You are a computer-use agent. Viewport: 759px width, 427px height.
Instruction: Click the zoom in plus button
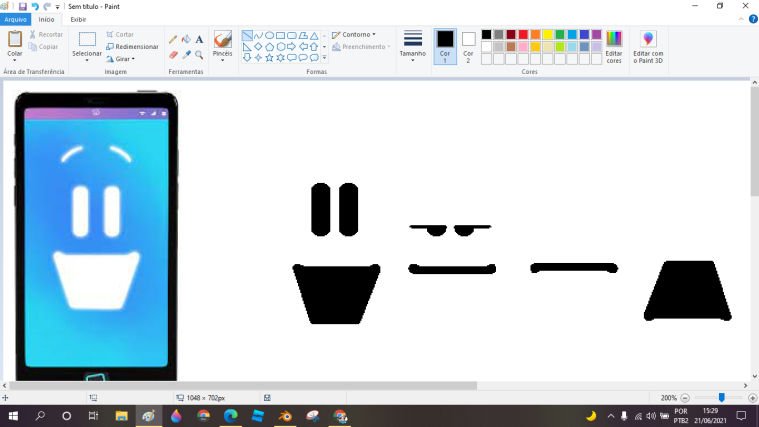[752, 398]
